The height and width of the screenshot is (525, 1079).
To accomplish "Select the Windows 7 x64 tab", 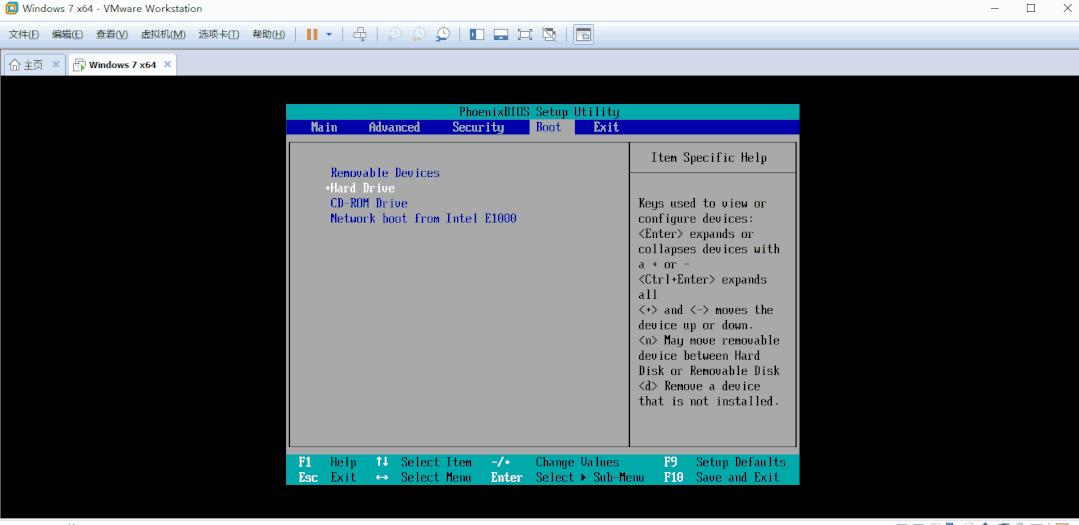I will tap(116, 65).
